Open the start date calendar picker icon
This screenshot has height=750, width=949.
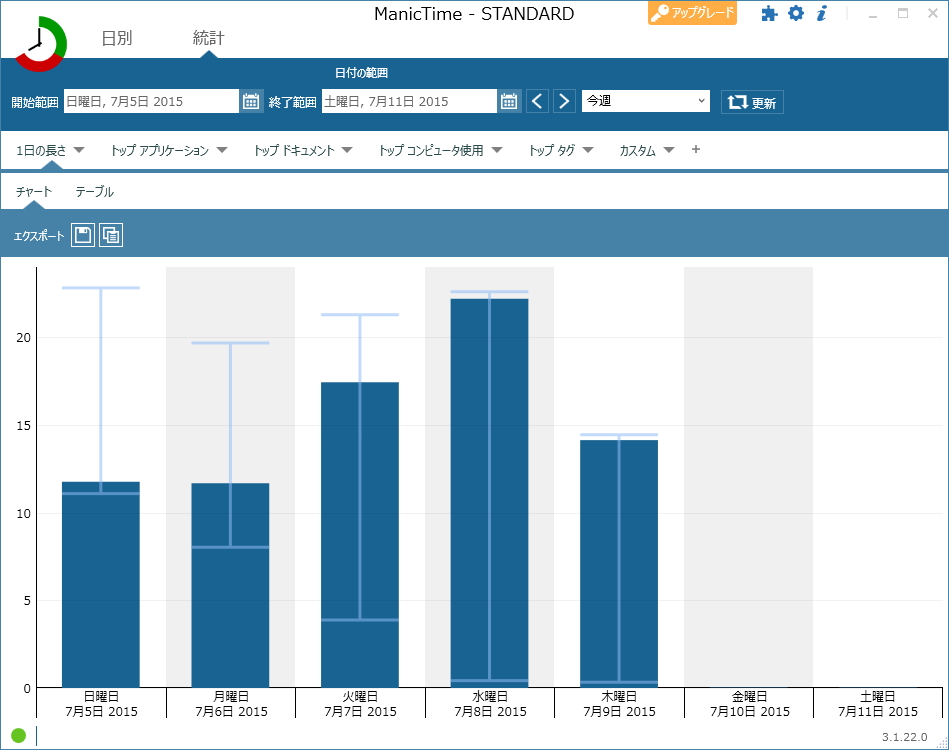point(251,100)
